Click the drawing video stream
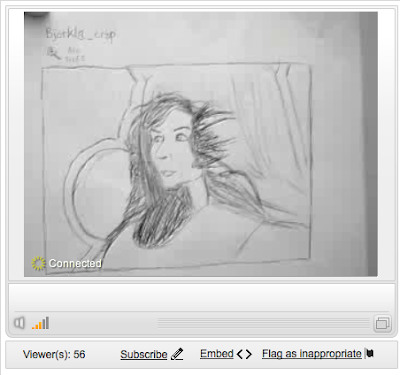Viewport: 400px width, 375px height. click(201, 144)
